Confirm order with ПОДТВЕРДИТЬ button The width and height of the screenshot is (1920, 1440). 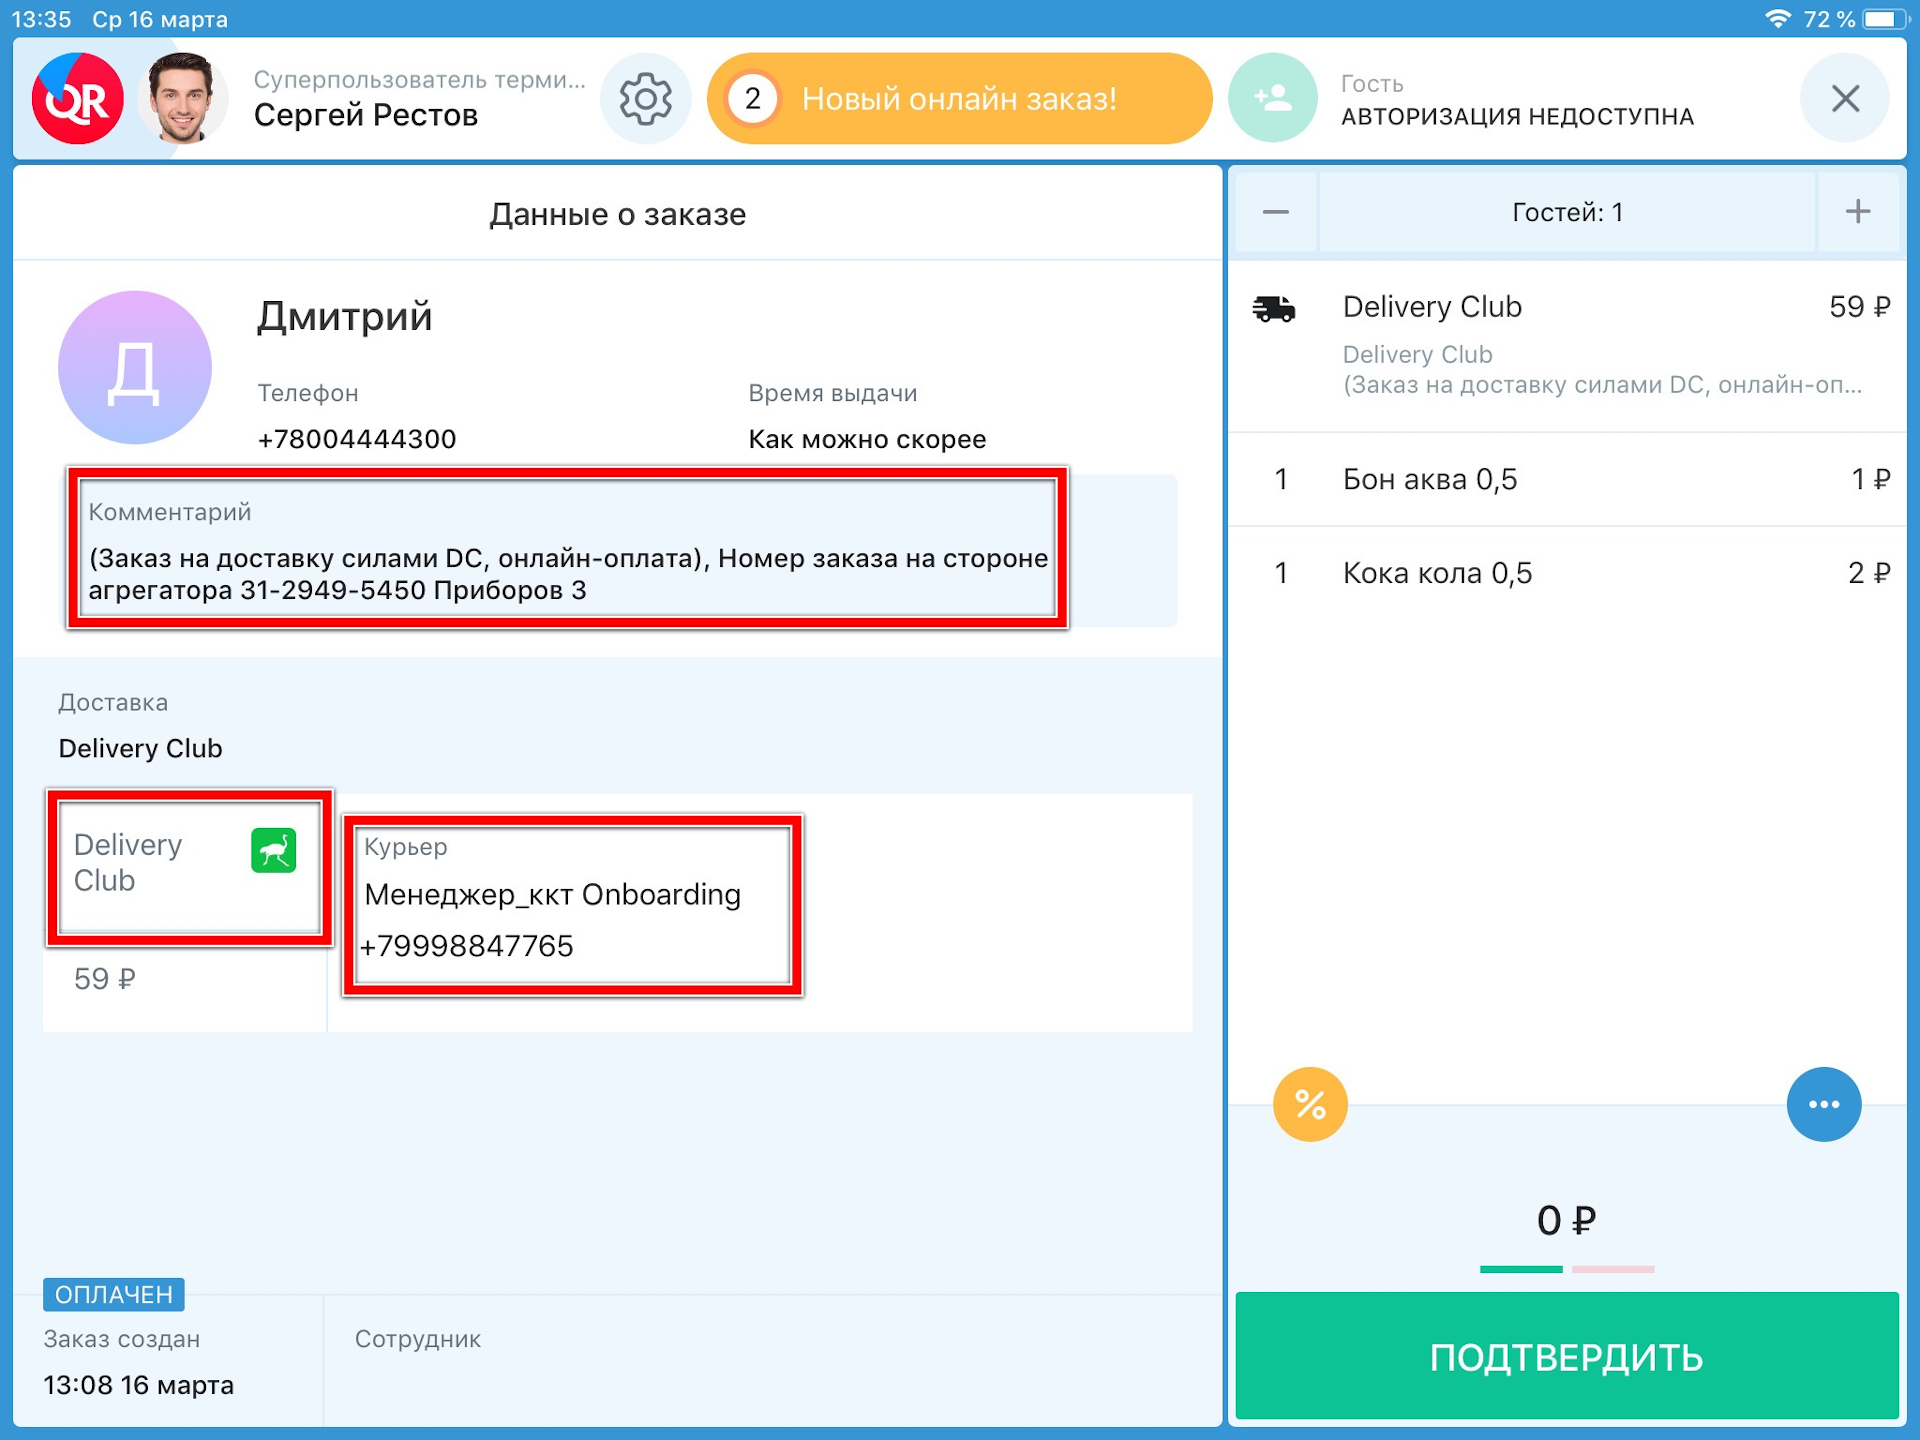click(x=1567, y=1356)
